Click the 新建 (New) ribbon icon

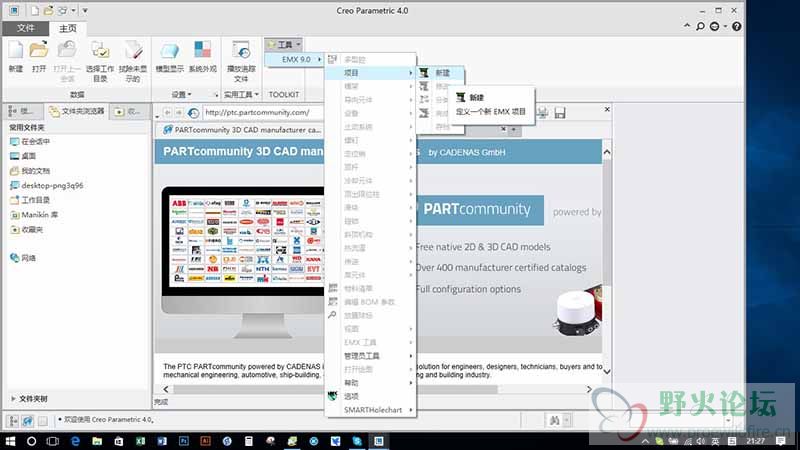click(16, 51)
